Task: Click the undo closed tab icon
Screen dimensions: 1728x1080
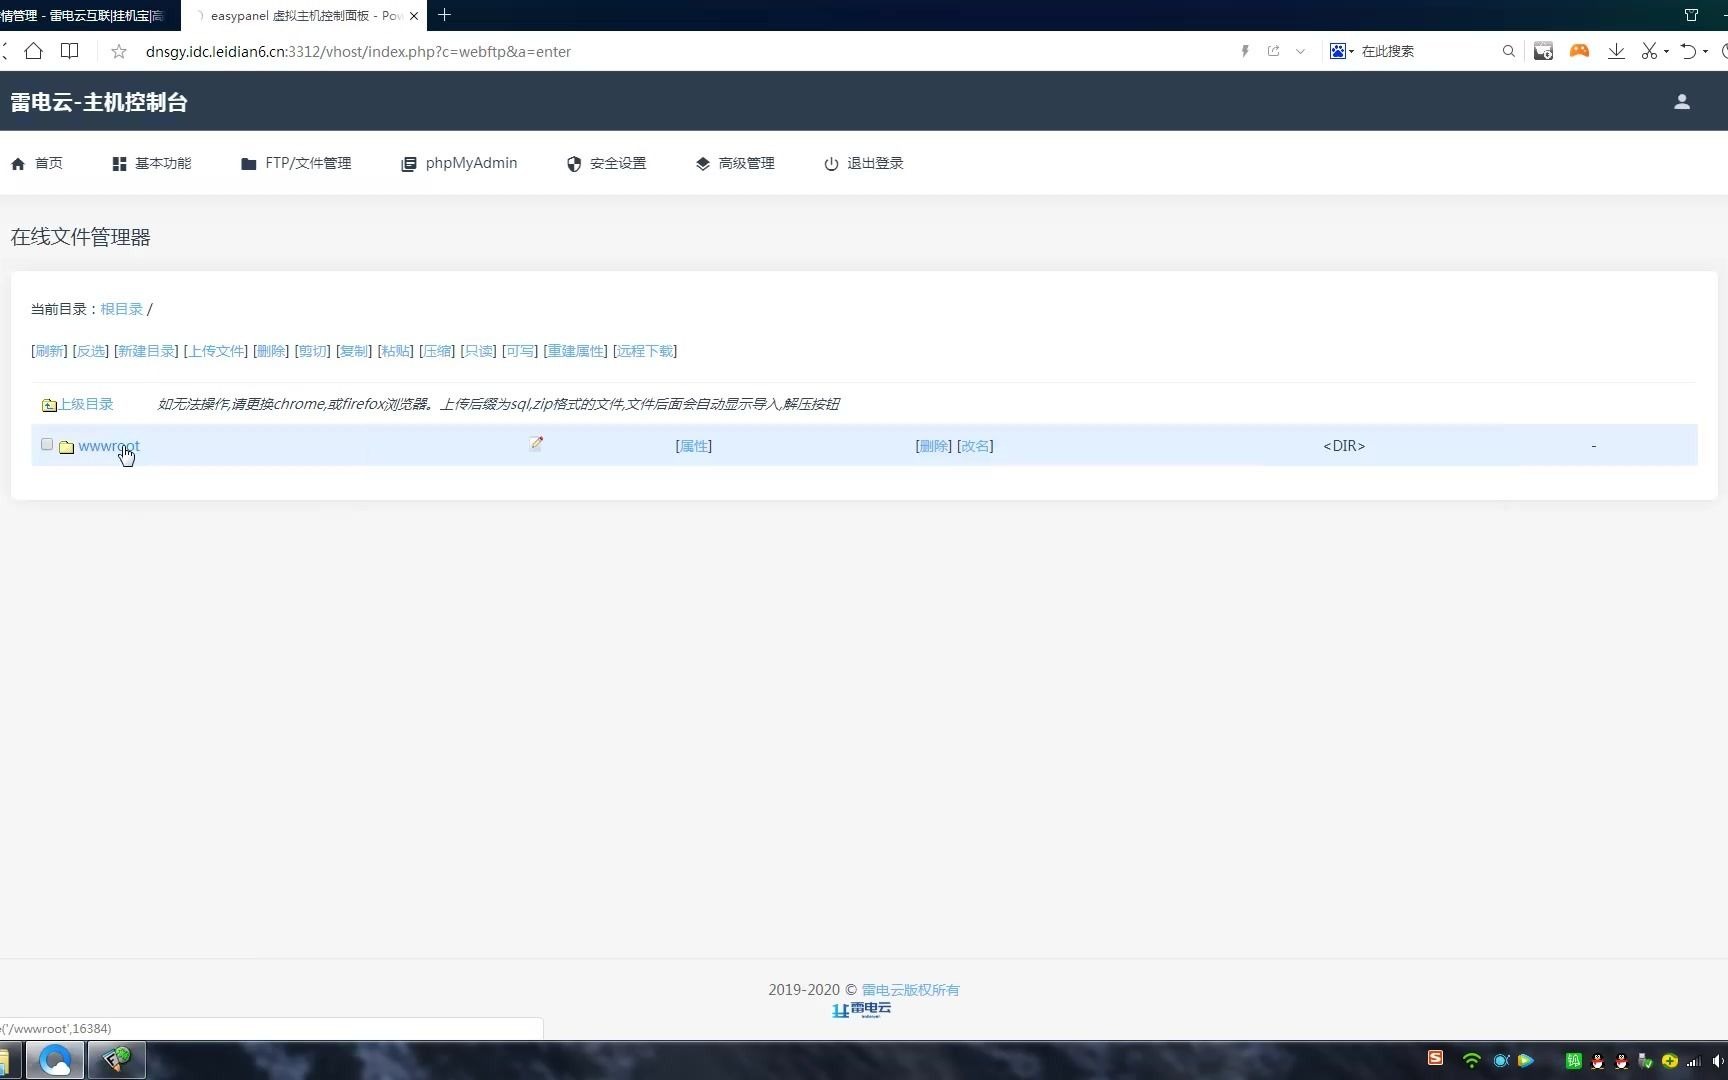Action: click(x=1688, y=51)
